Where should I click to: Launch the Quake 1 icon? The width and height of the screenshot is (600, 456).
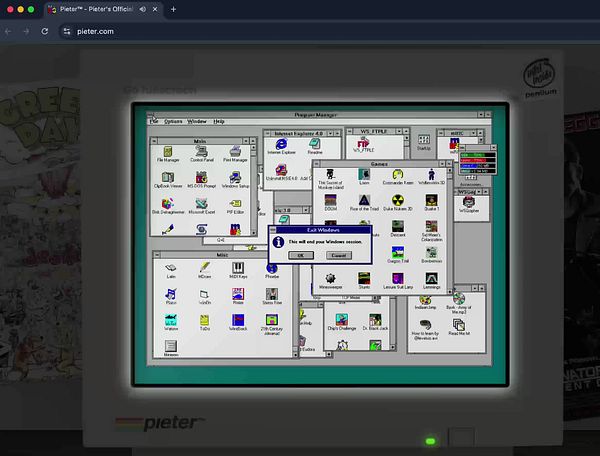431,203
